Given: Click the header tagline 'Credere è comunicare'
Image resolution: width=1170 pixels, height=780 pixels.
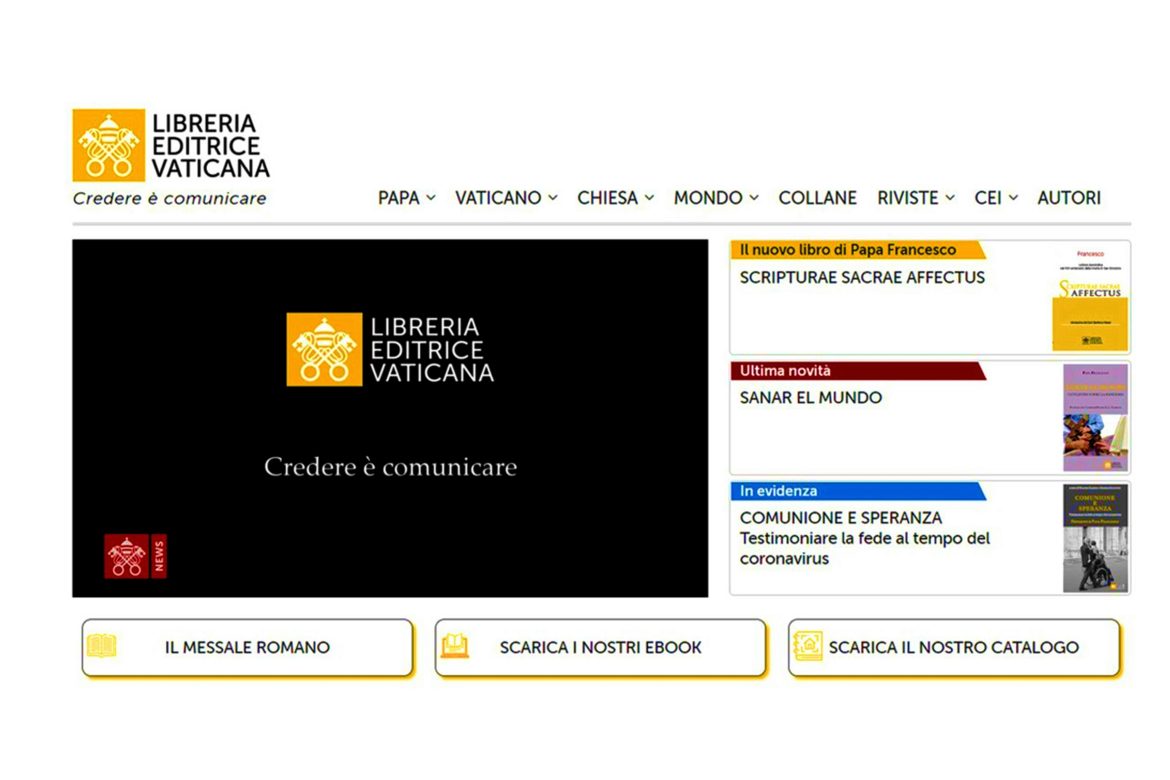Looking at the screenshot, I should point(169,199).
